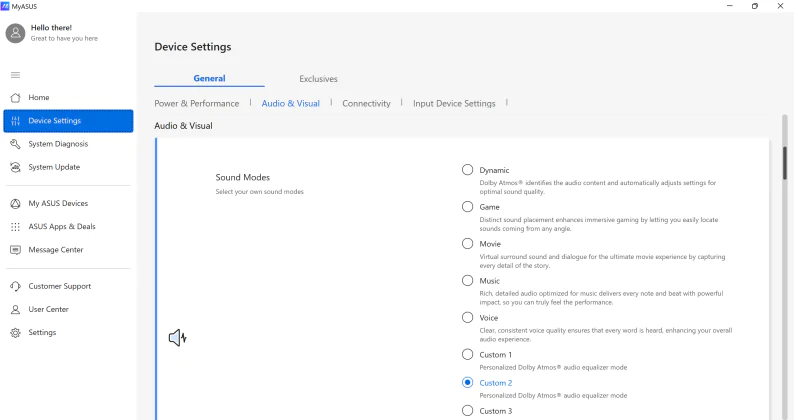The height and width of the screenshot is (420, 794).
Task: Select the Custom 3 sound mode
Action: tap(467, 410)
